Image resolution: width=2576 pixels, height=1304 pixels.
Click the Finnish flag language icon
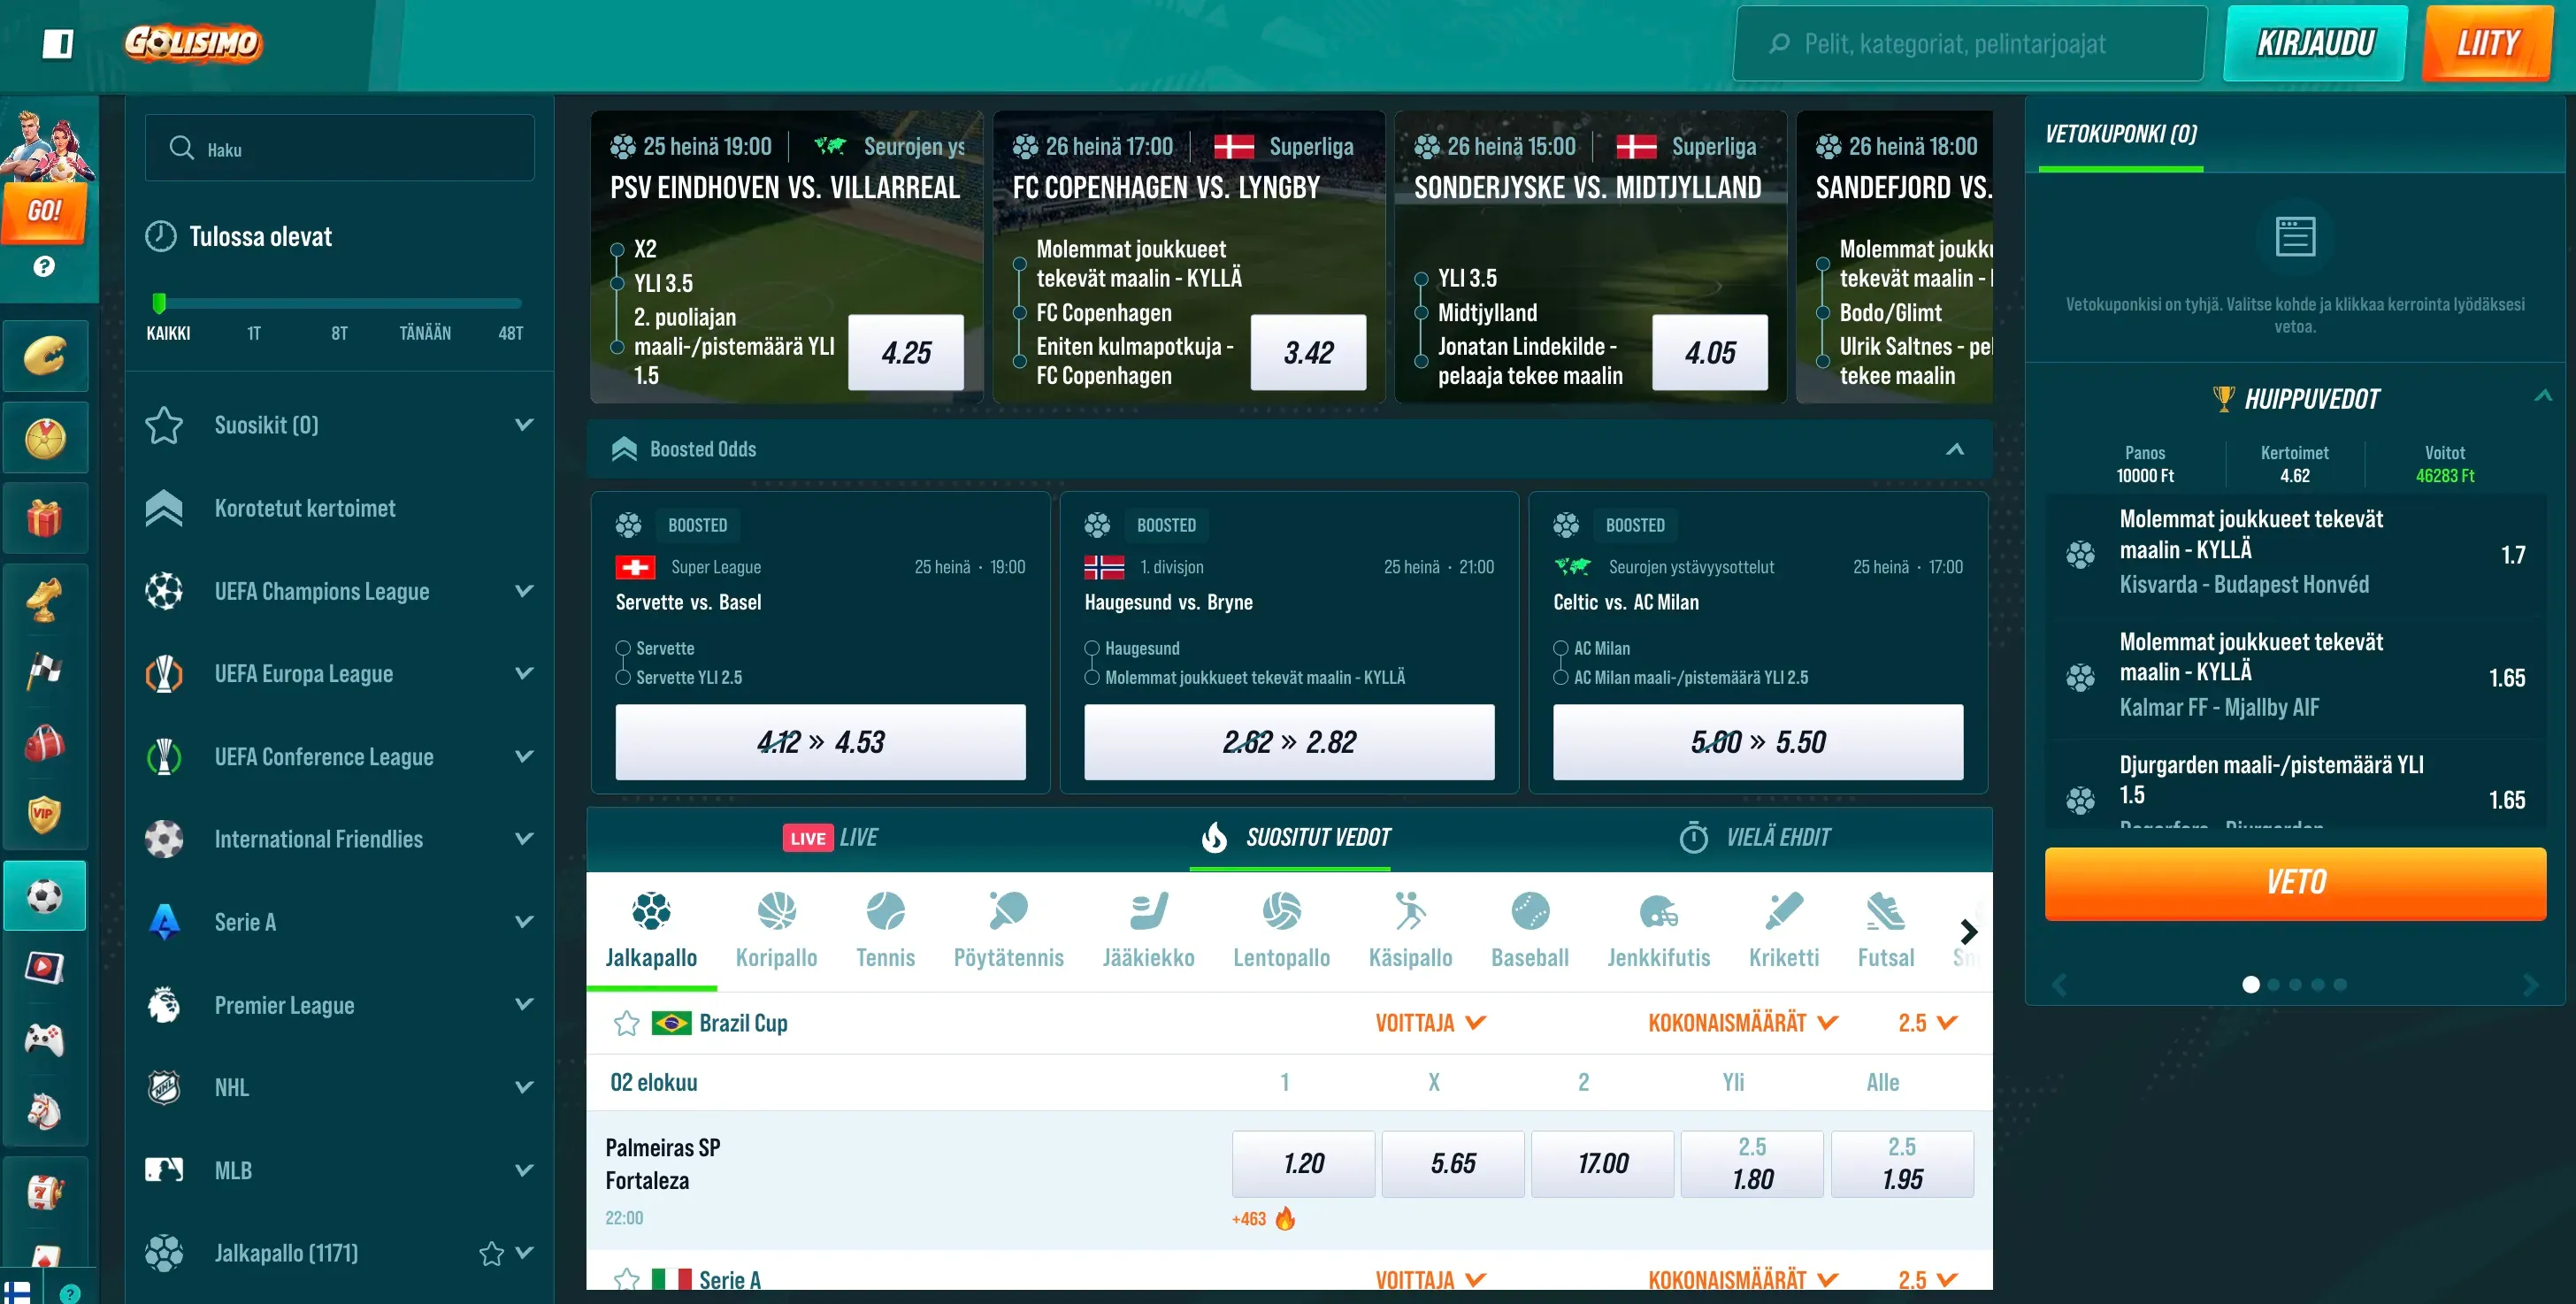coord(17,1292)
